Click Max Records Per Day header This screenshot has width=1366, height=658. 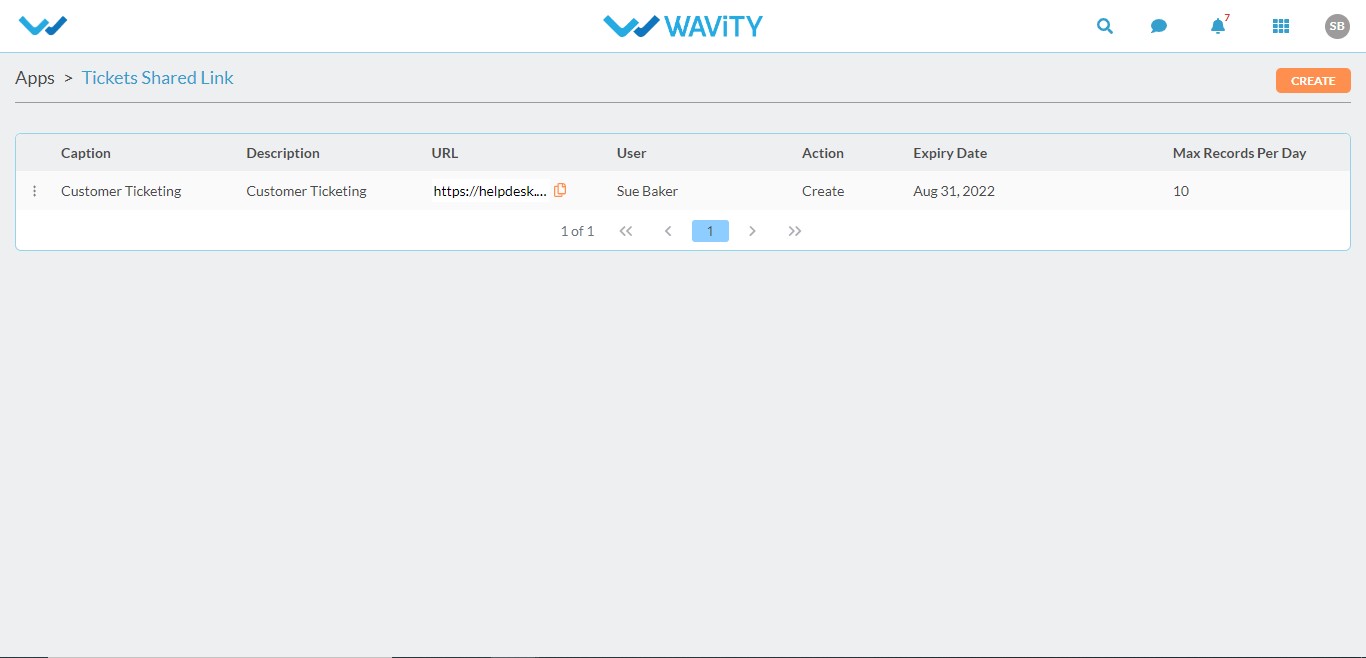tap(1240, 153)
